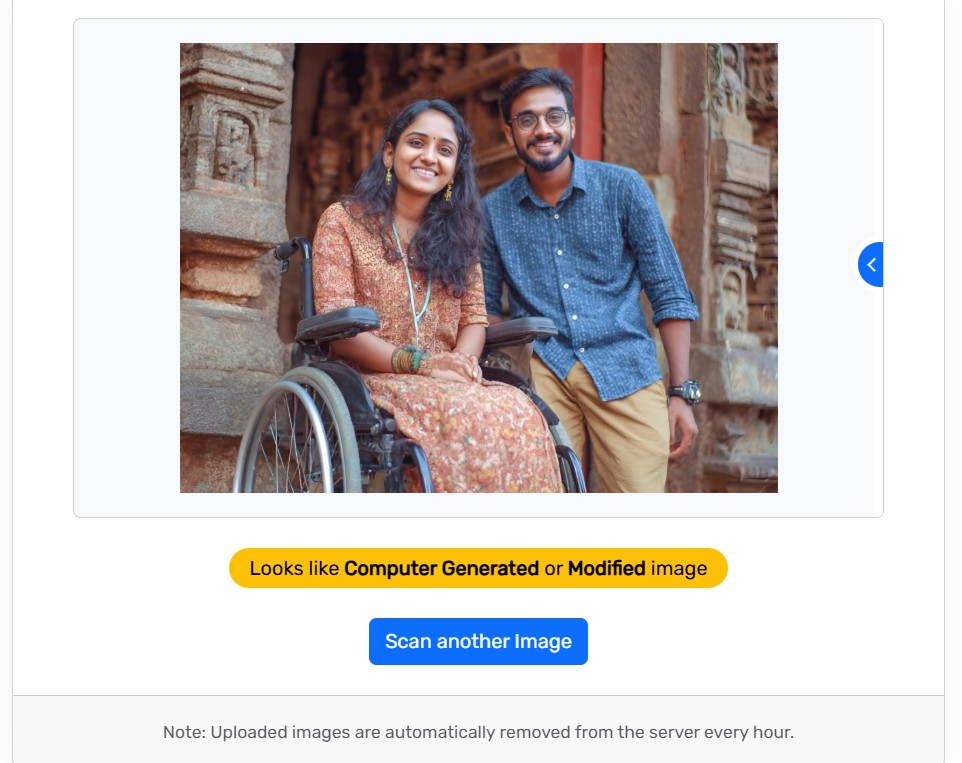Open the uploaded couple photo preview
Viewport: 962px width, 763px height.
click(479, 267)
